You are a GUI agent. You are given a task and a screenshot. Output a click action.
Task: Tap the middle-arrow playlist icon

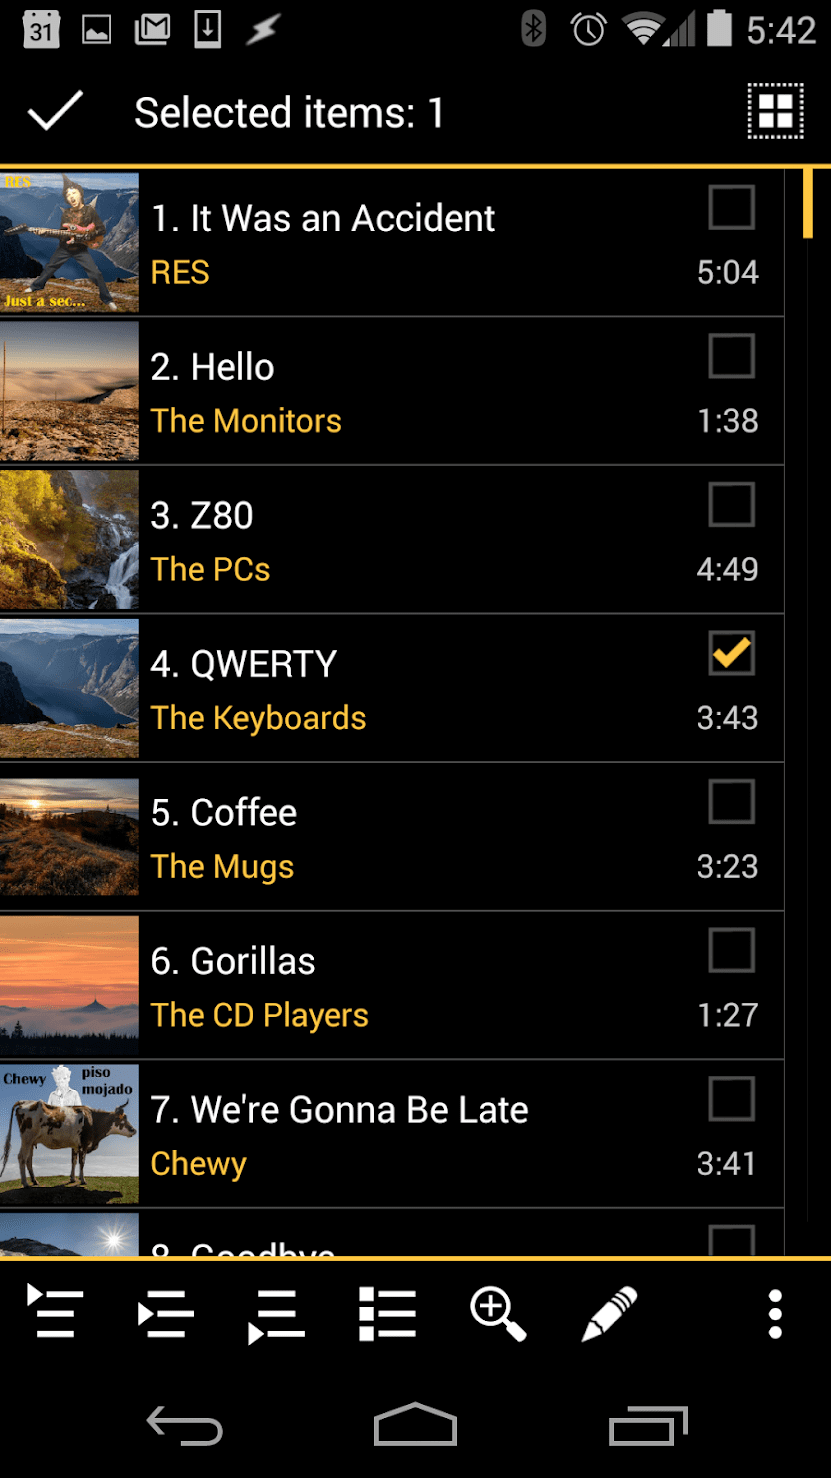pos(165,1312)
